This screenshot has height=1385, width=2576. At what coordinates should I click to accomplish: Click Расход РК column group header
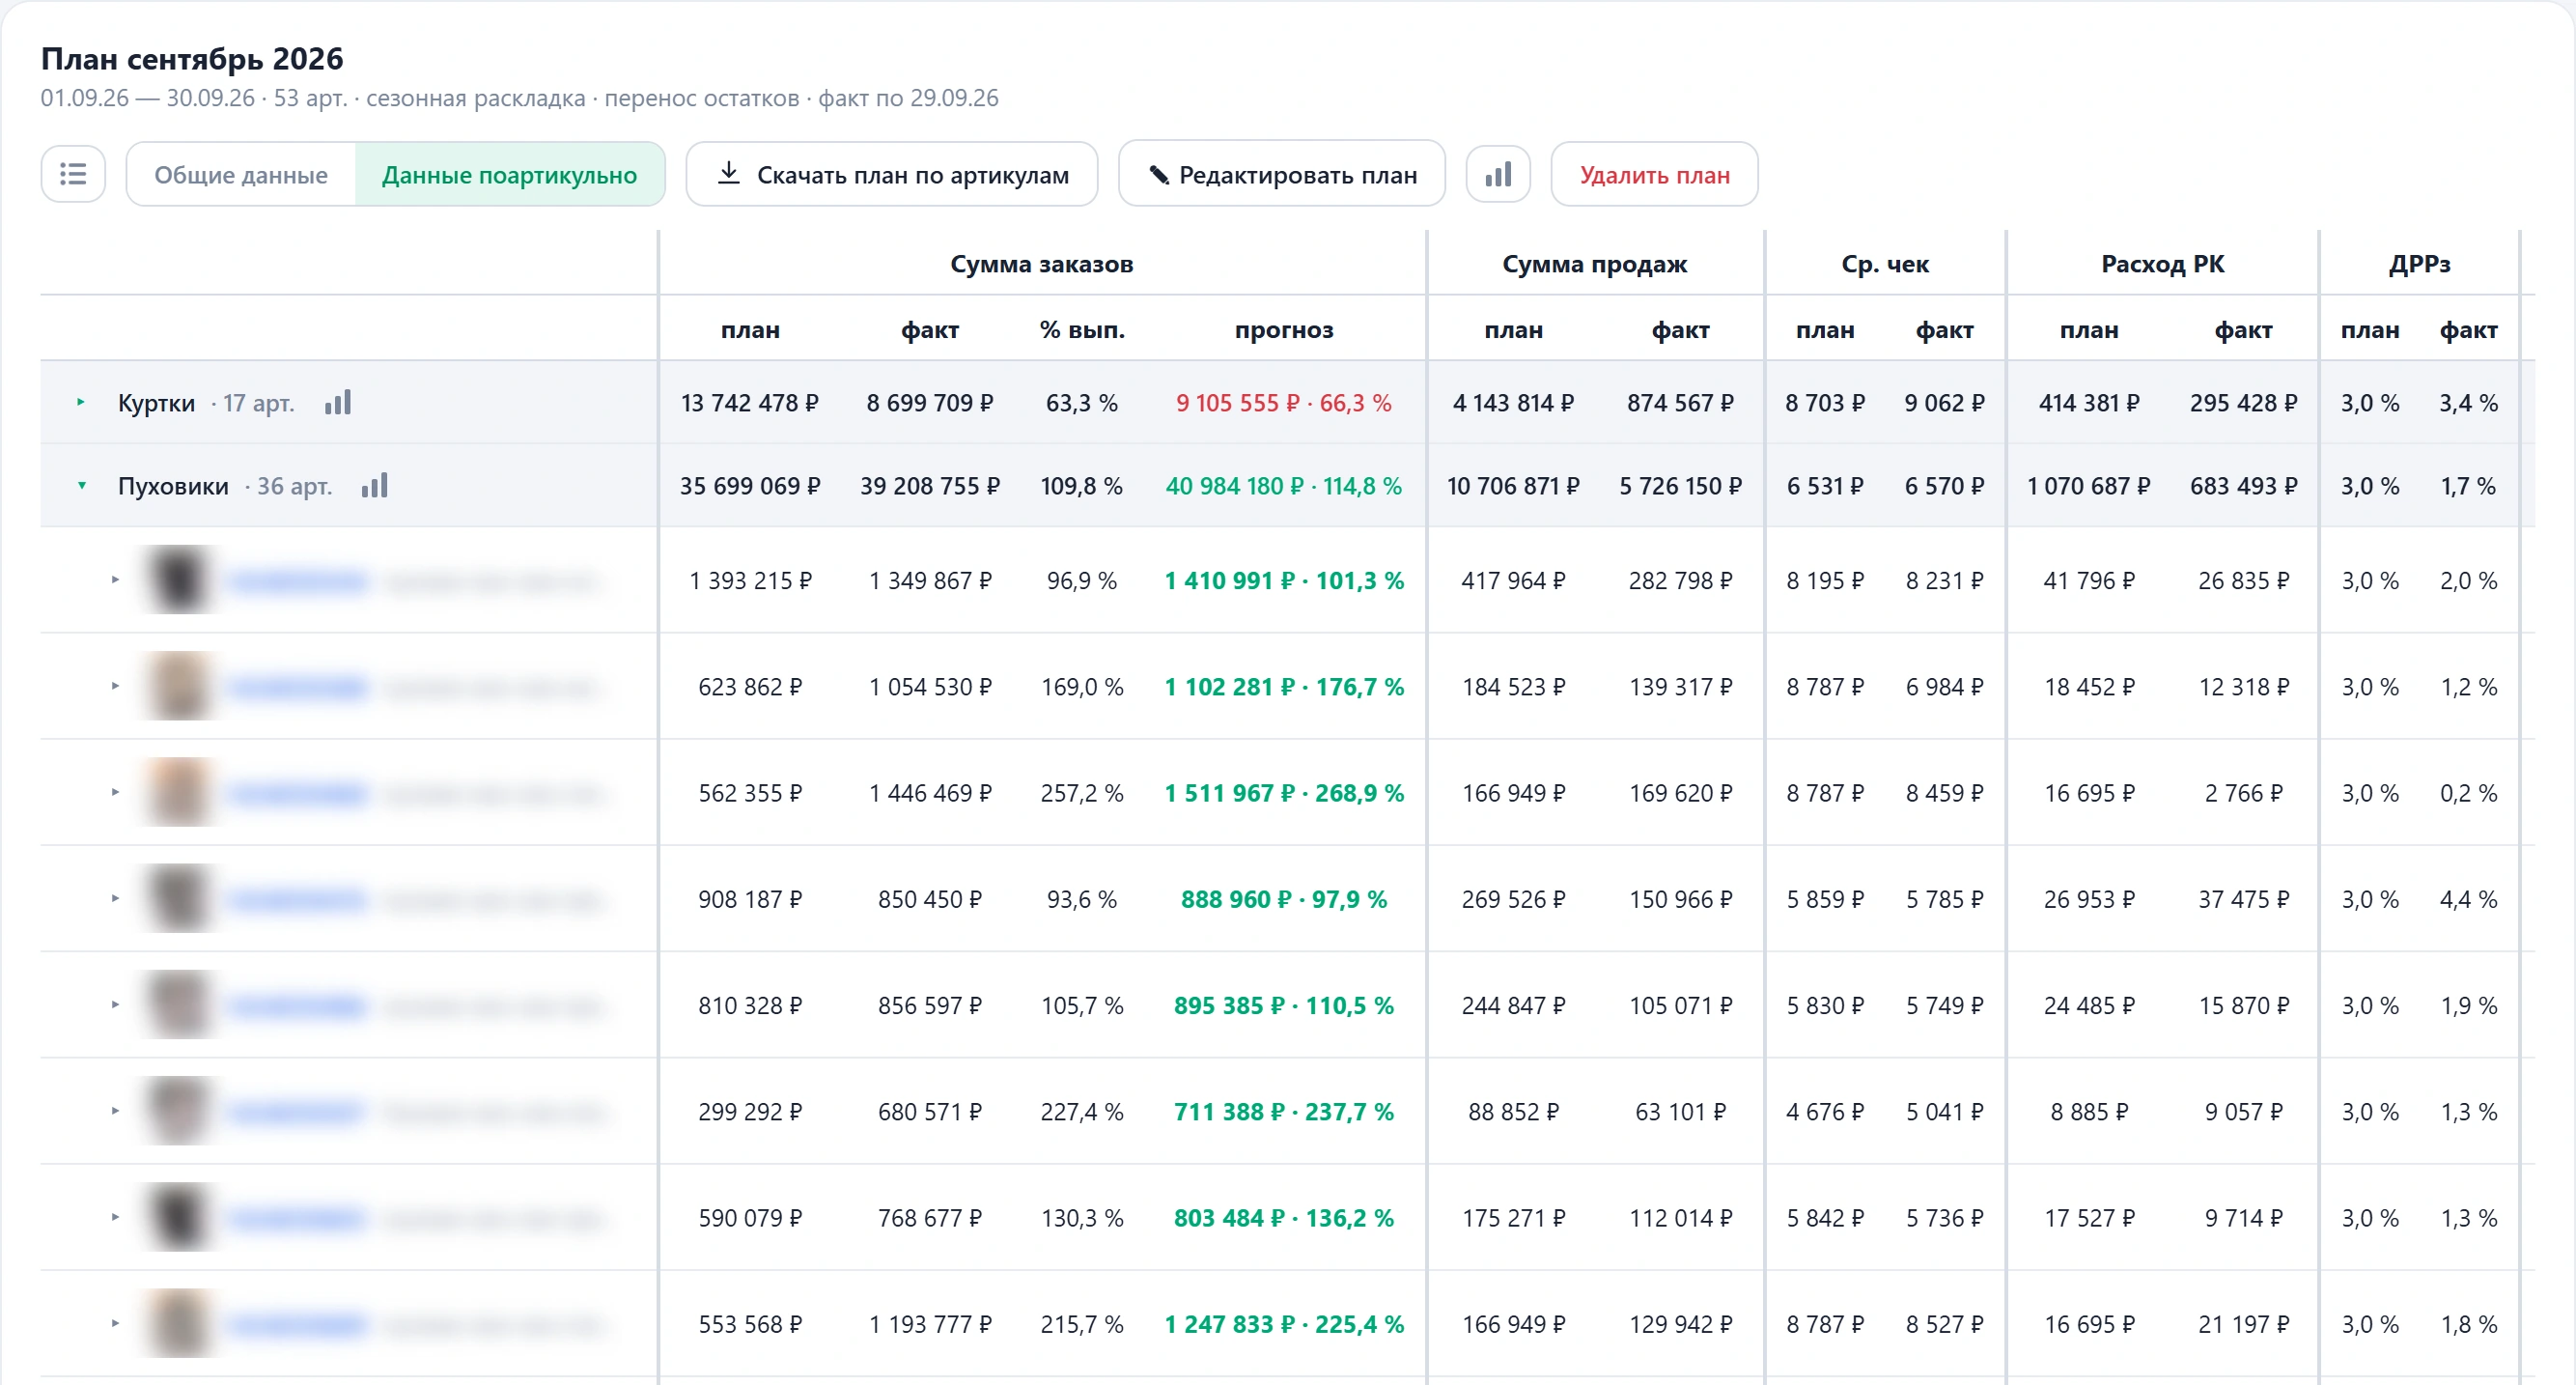coord(2162,264)
